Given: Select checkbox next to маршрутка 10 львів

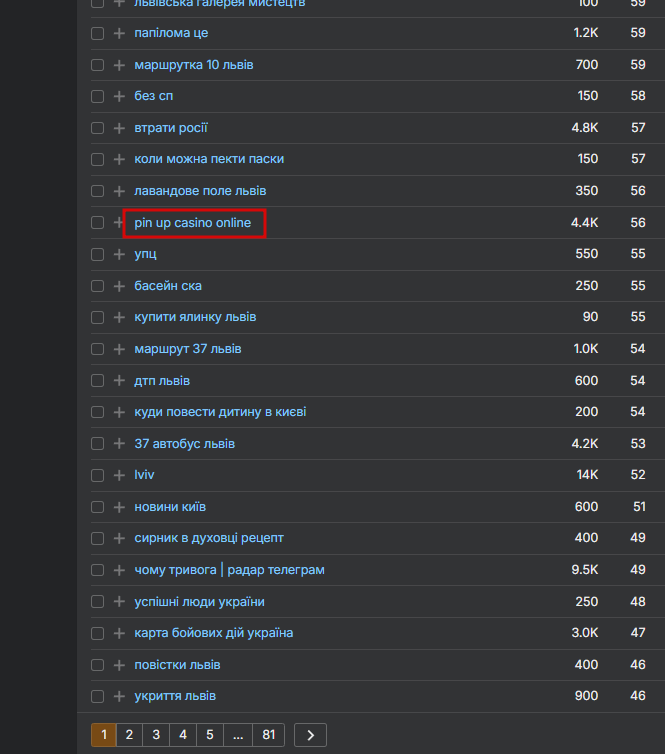Looking at the screenshot, I should (98, 65).
